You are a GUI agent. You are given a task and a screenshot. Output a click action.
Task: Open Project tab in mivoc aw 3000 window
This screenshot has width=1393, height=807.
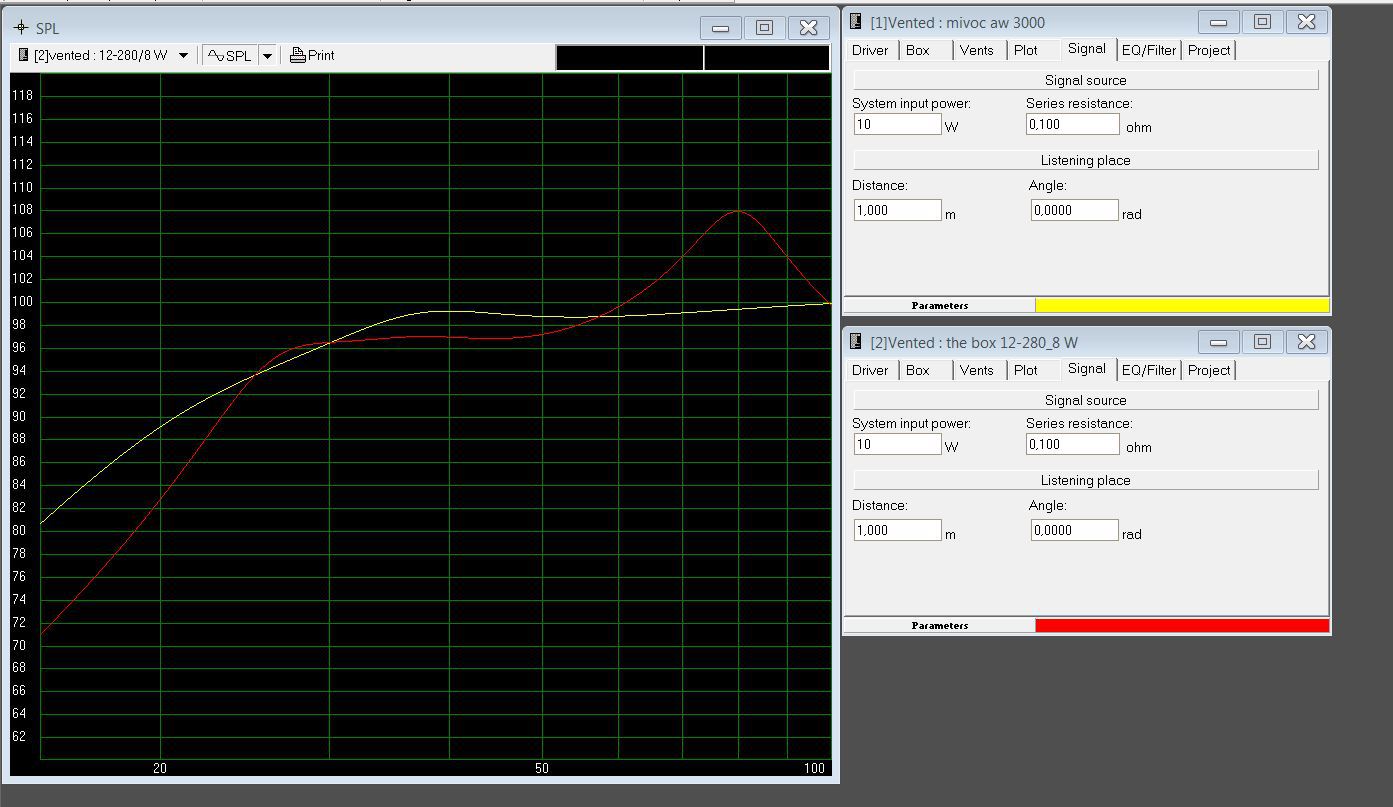(x=1209, y=50)
